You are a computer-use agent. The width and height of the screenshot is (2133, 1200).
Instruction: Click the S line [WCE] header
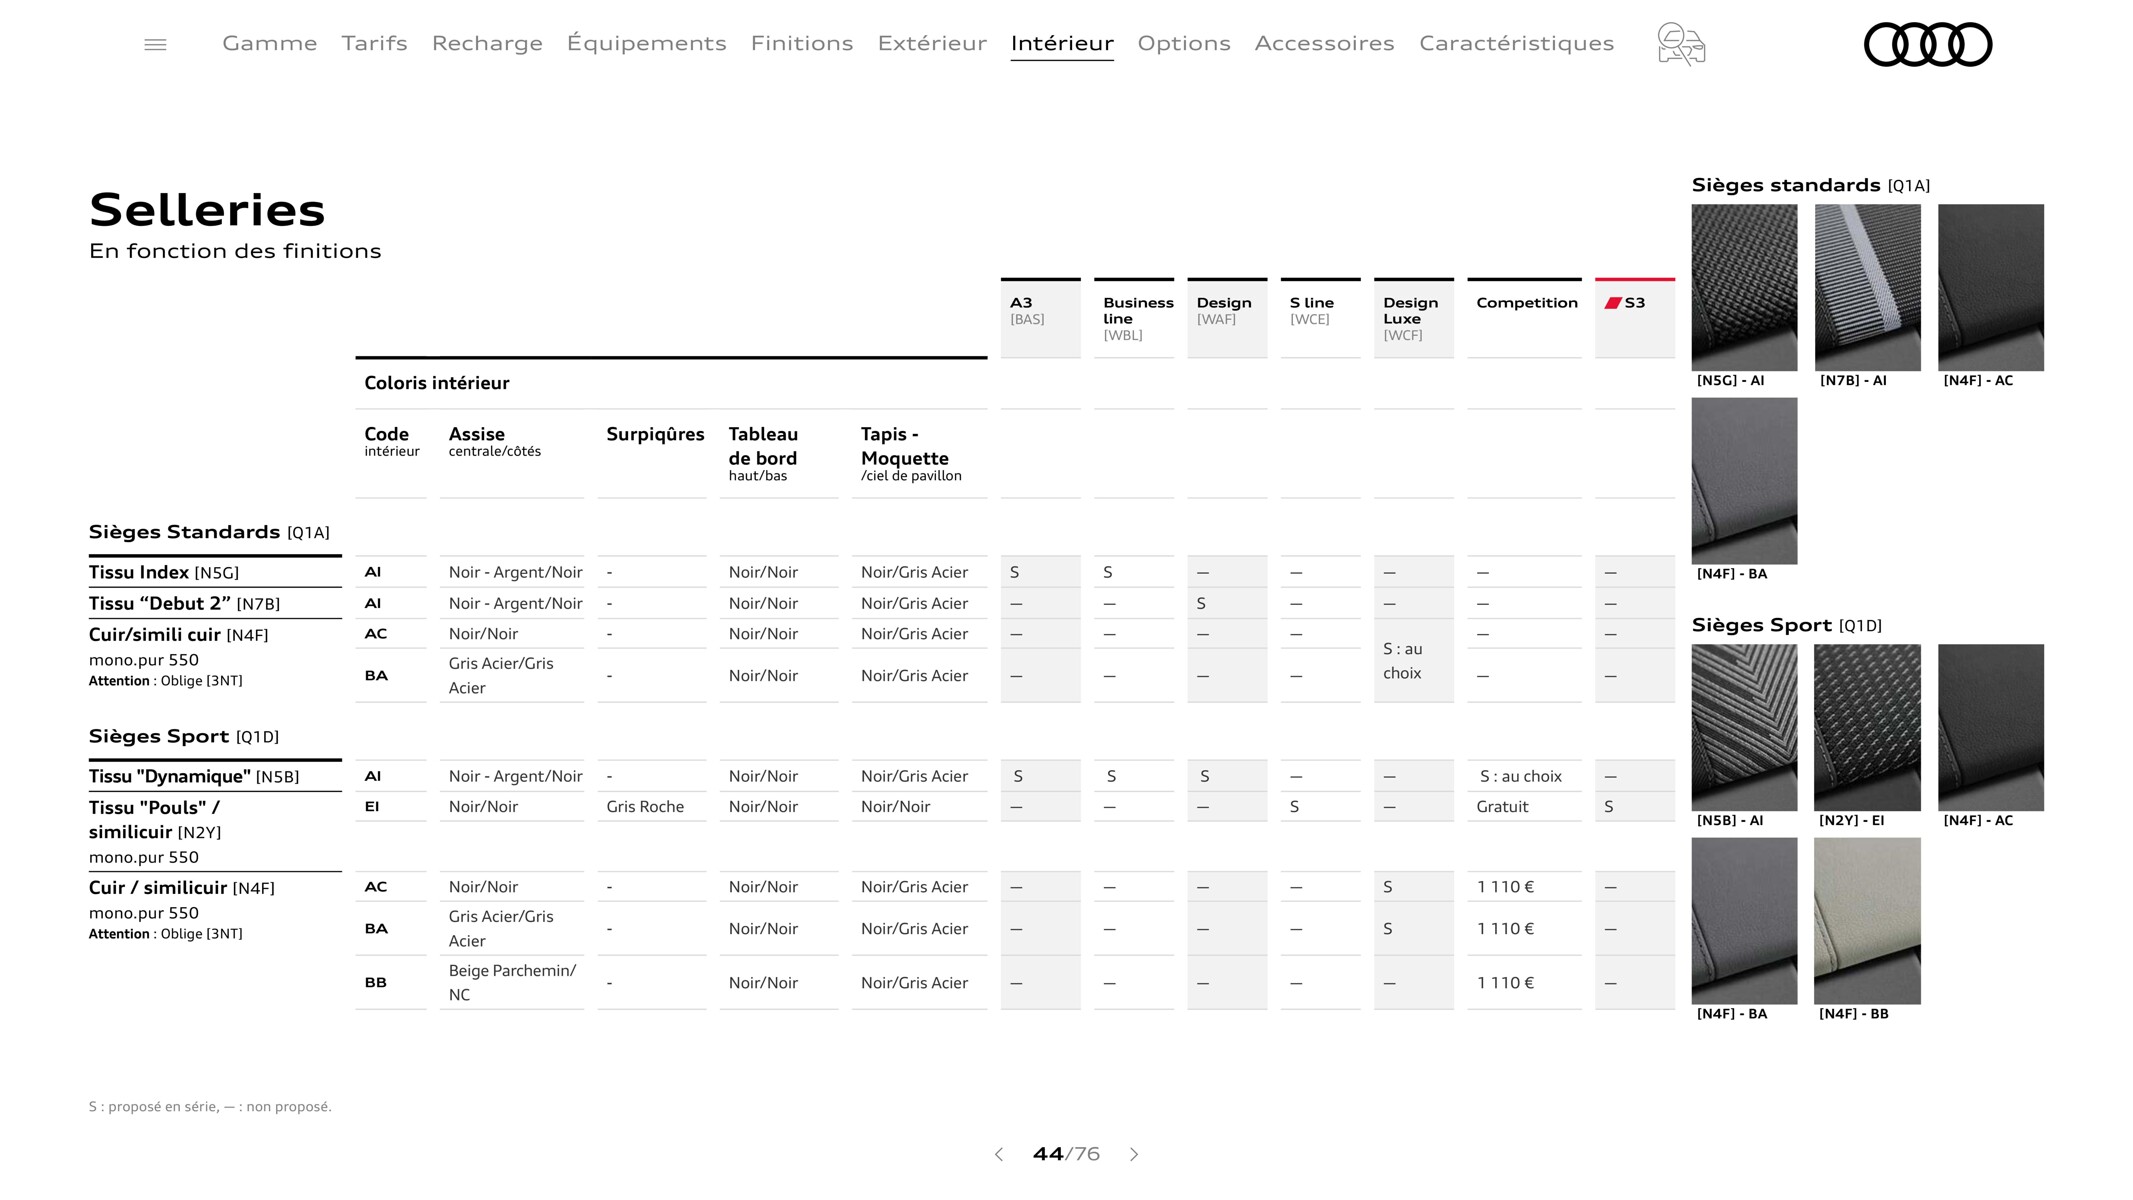(1320, 317)
